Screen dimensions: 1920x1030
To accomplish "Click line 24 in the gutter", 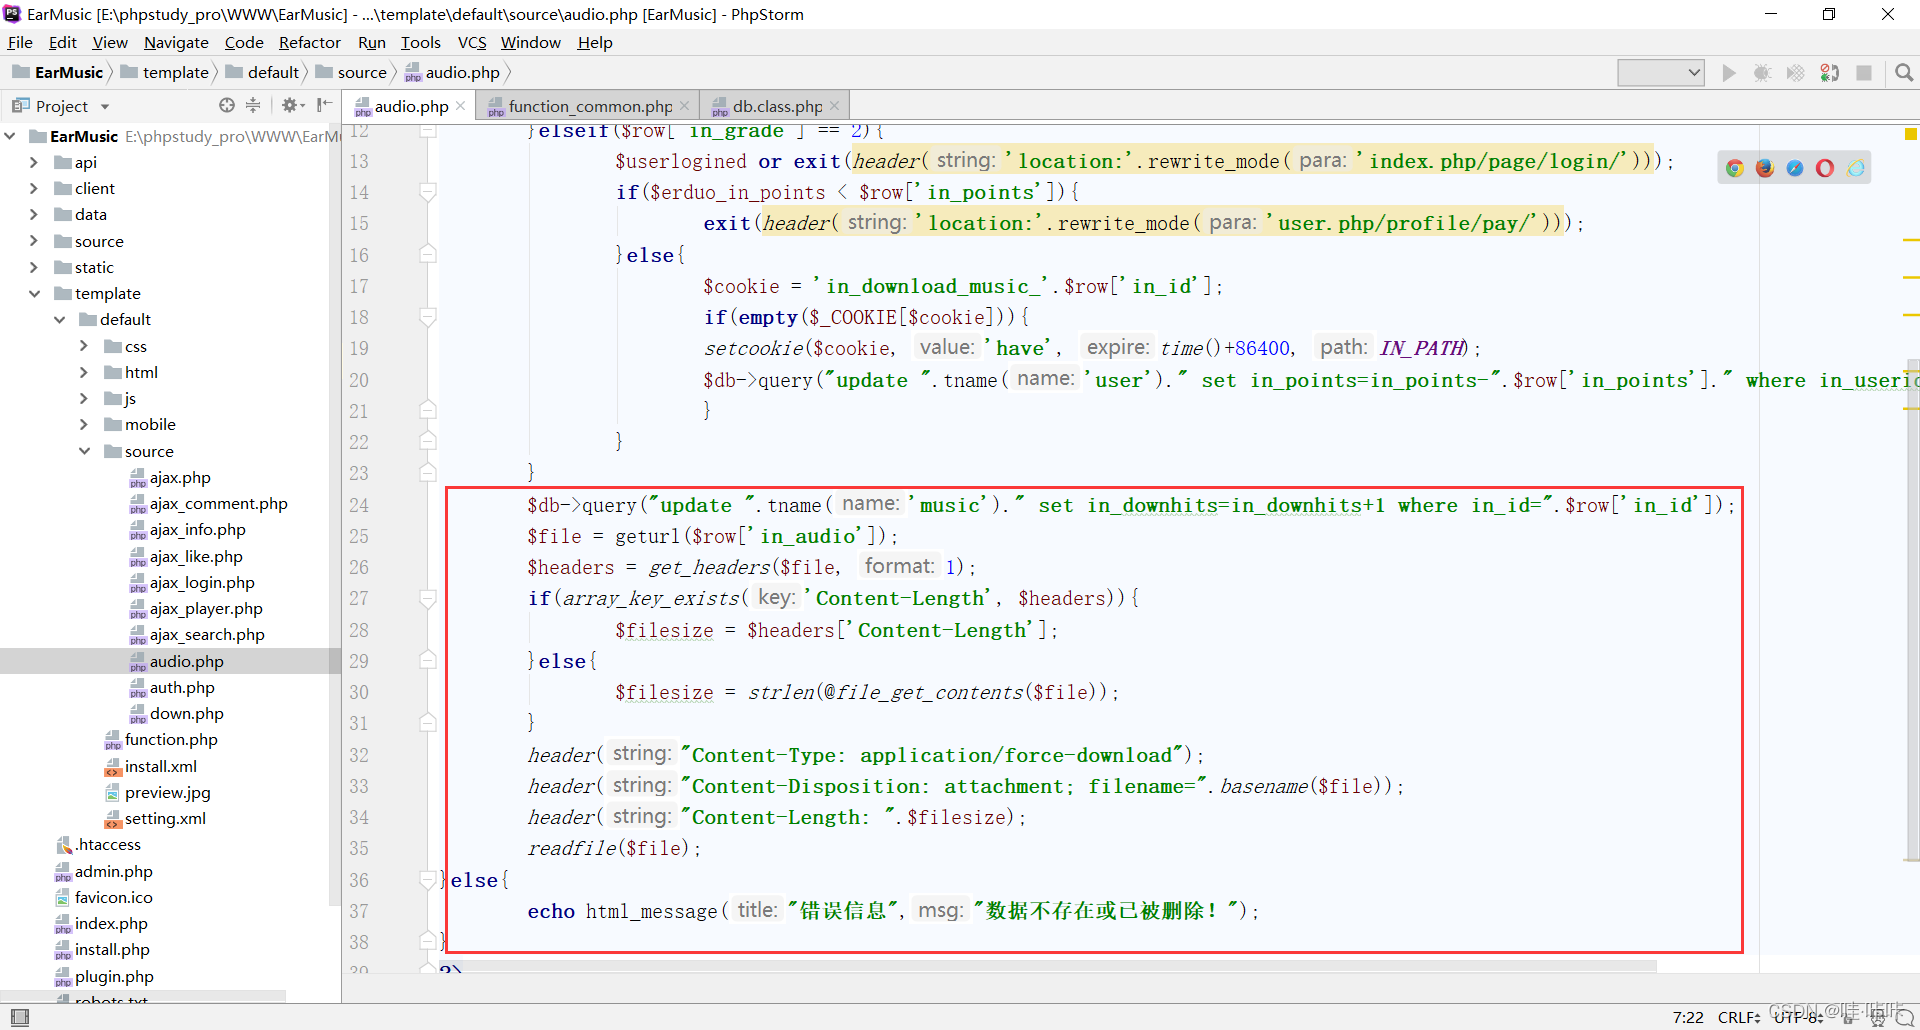I will click(x=359, y=505).
